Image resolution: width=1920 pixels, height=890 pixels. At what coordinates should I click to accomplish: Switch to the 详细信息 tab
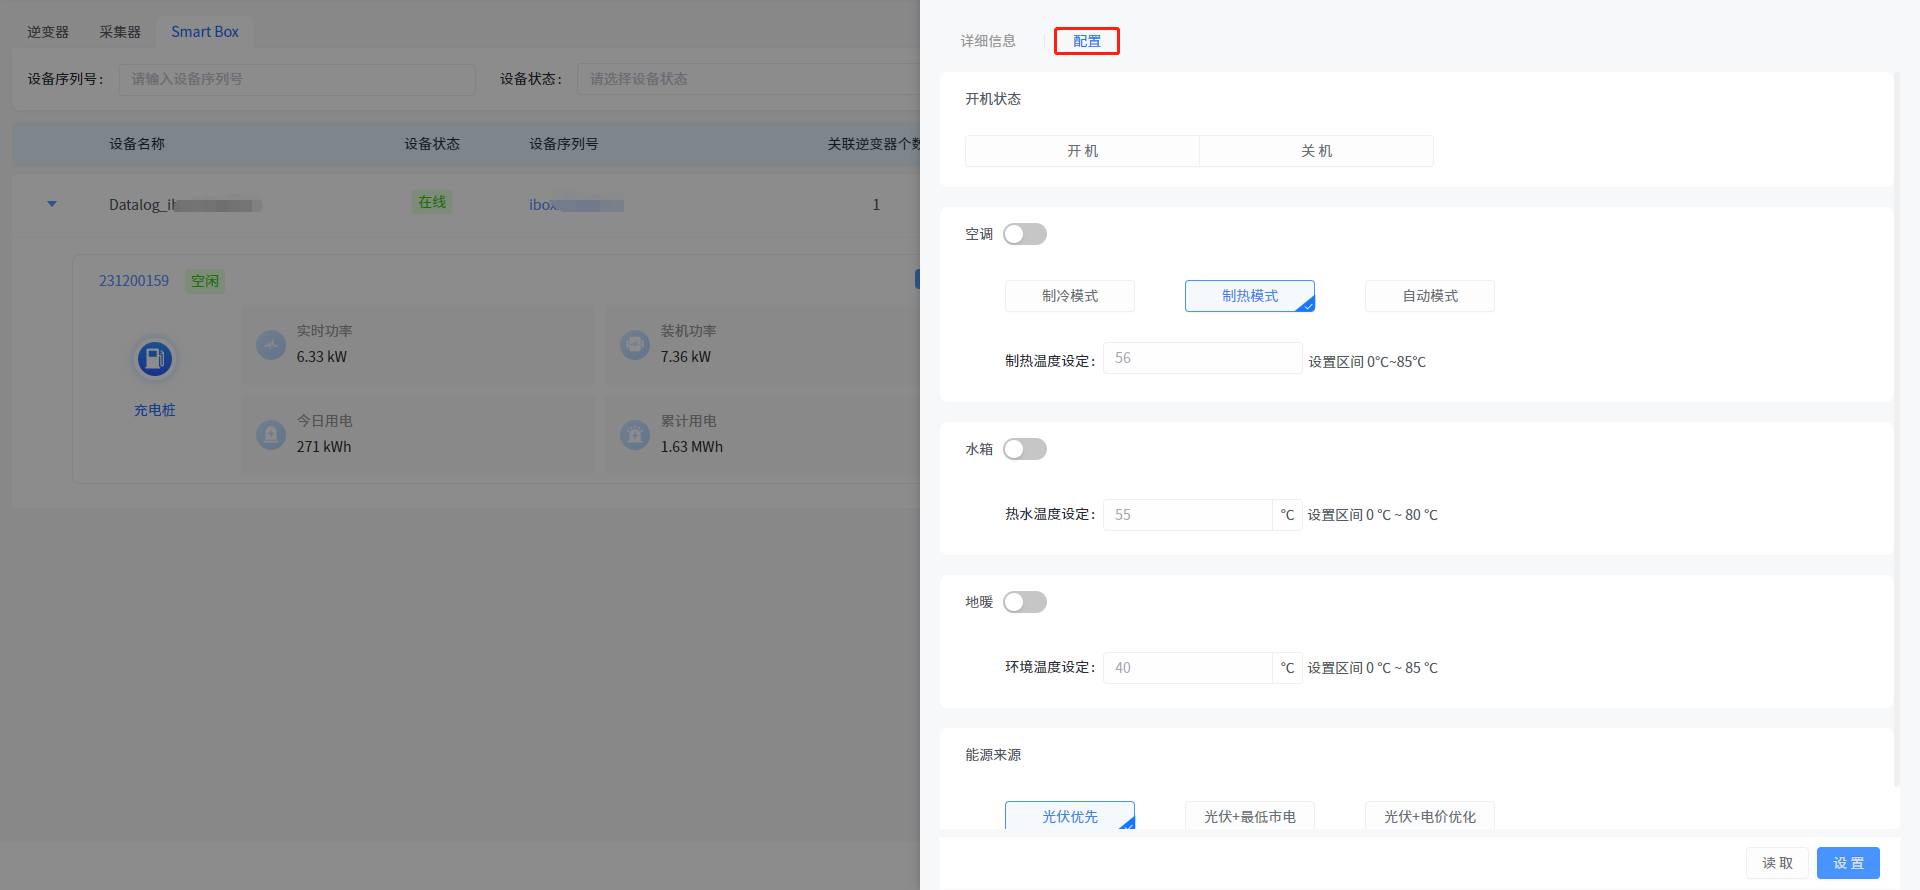[988, 41]
